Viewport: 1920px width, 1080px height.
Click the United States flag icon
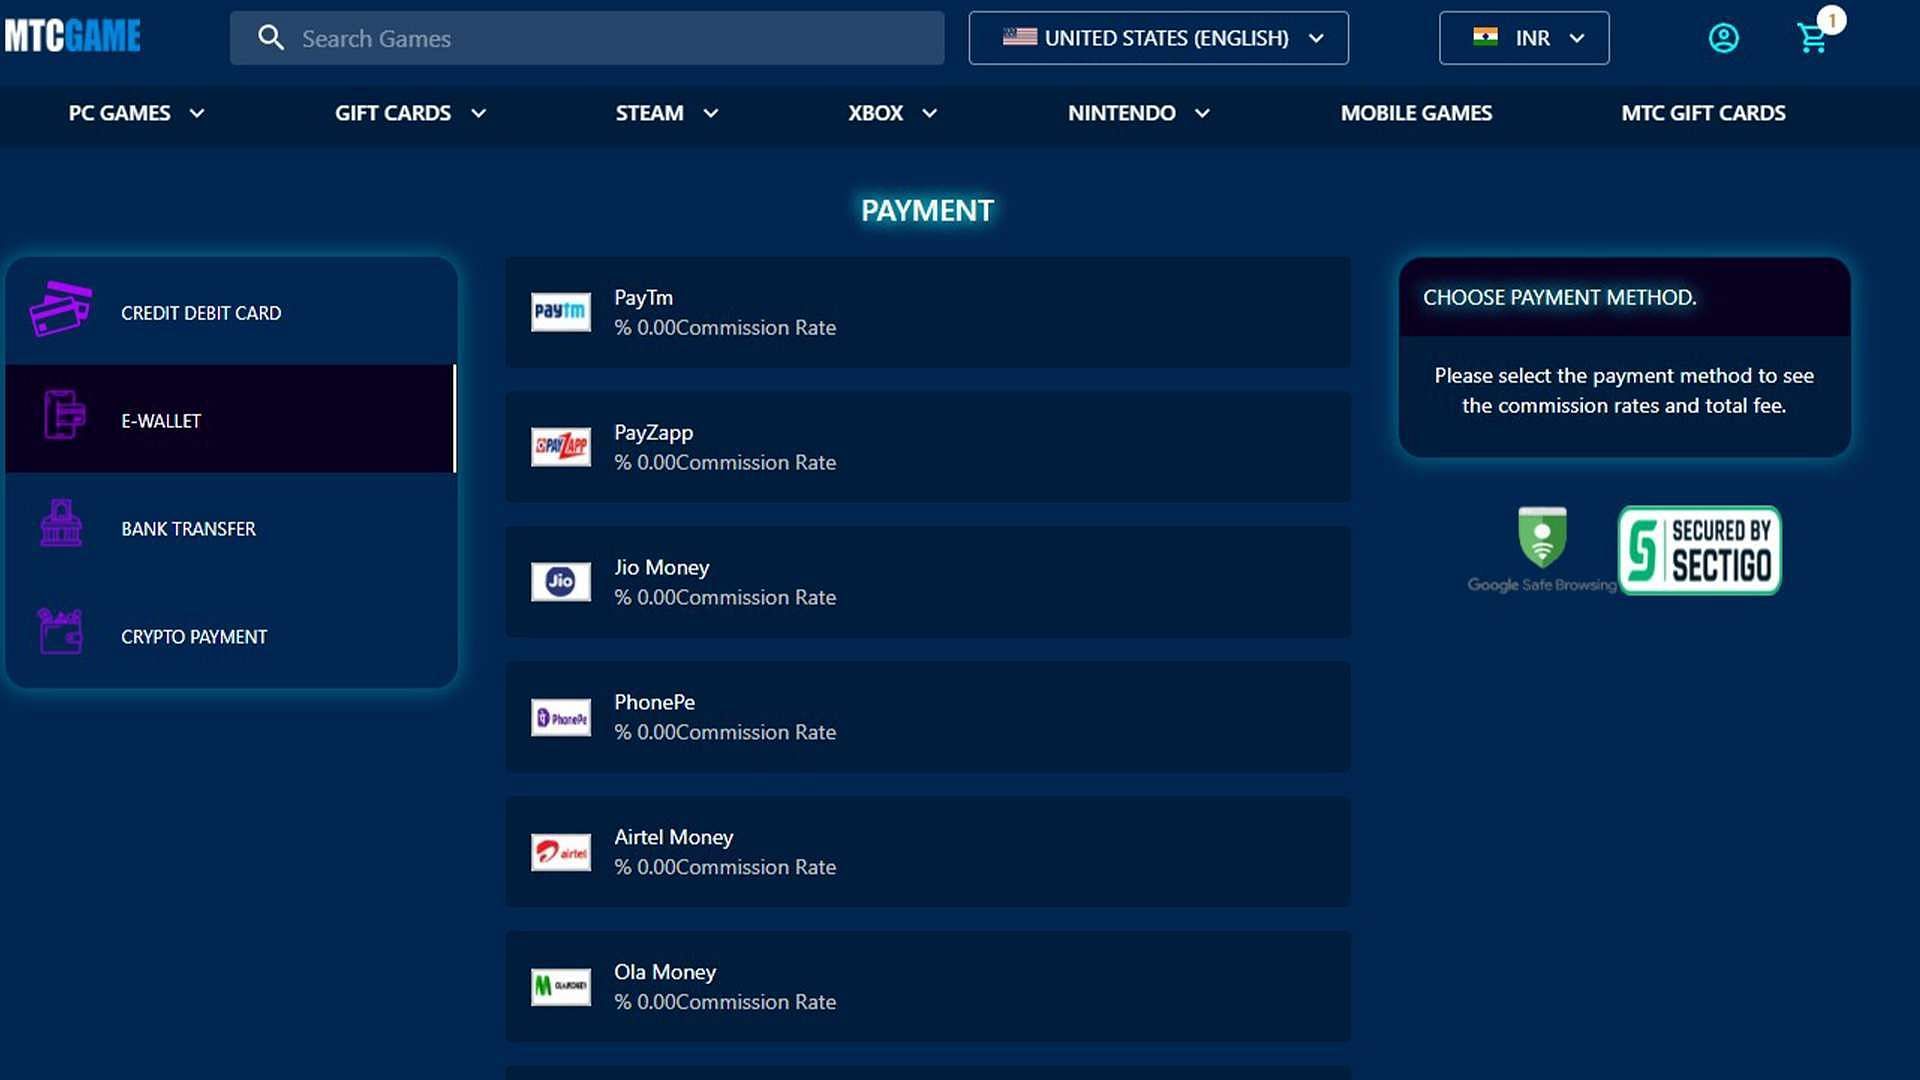point(1020,37)
